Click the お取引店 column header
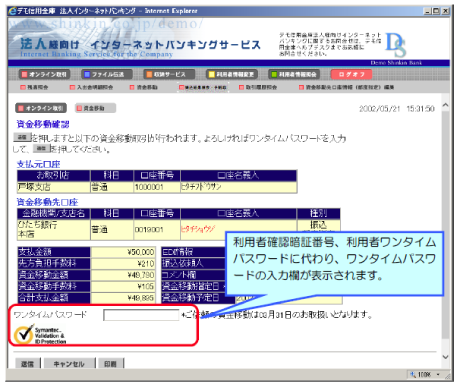This screenshot has width=460, height=386. (x=54, y=175)
